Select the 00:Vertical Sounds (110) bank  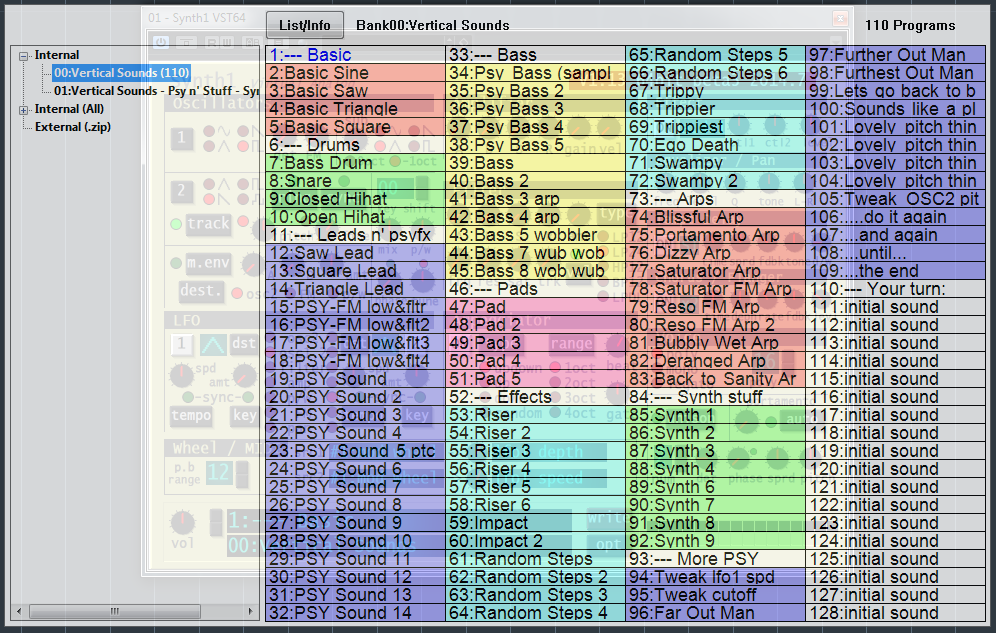121,73
